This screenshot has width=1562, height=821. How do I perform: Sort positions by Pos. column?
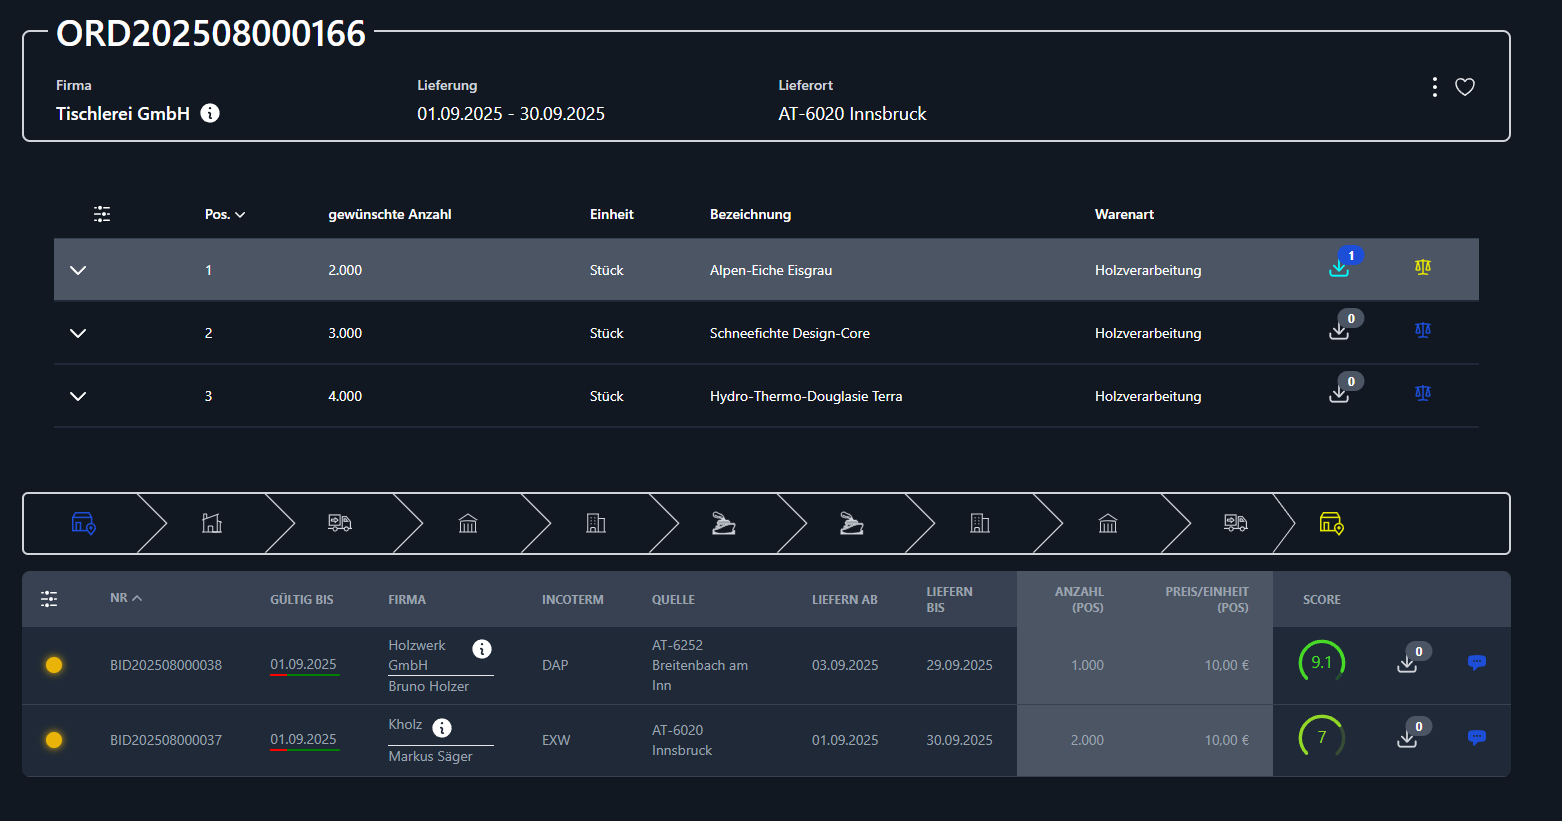pos(224,214)
